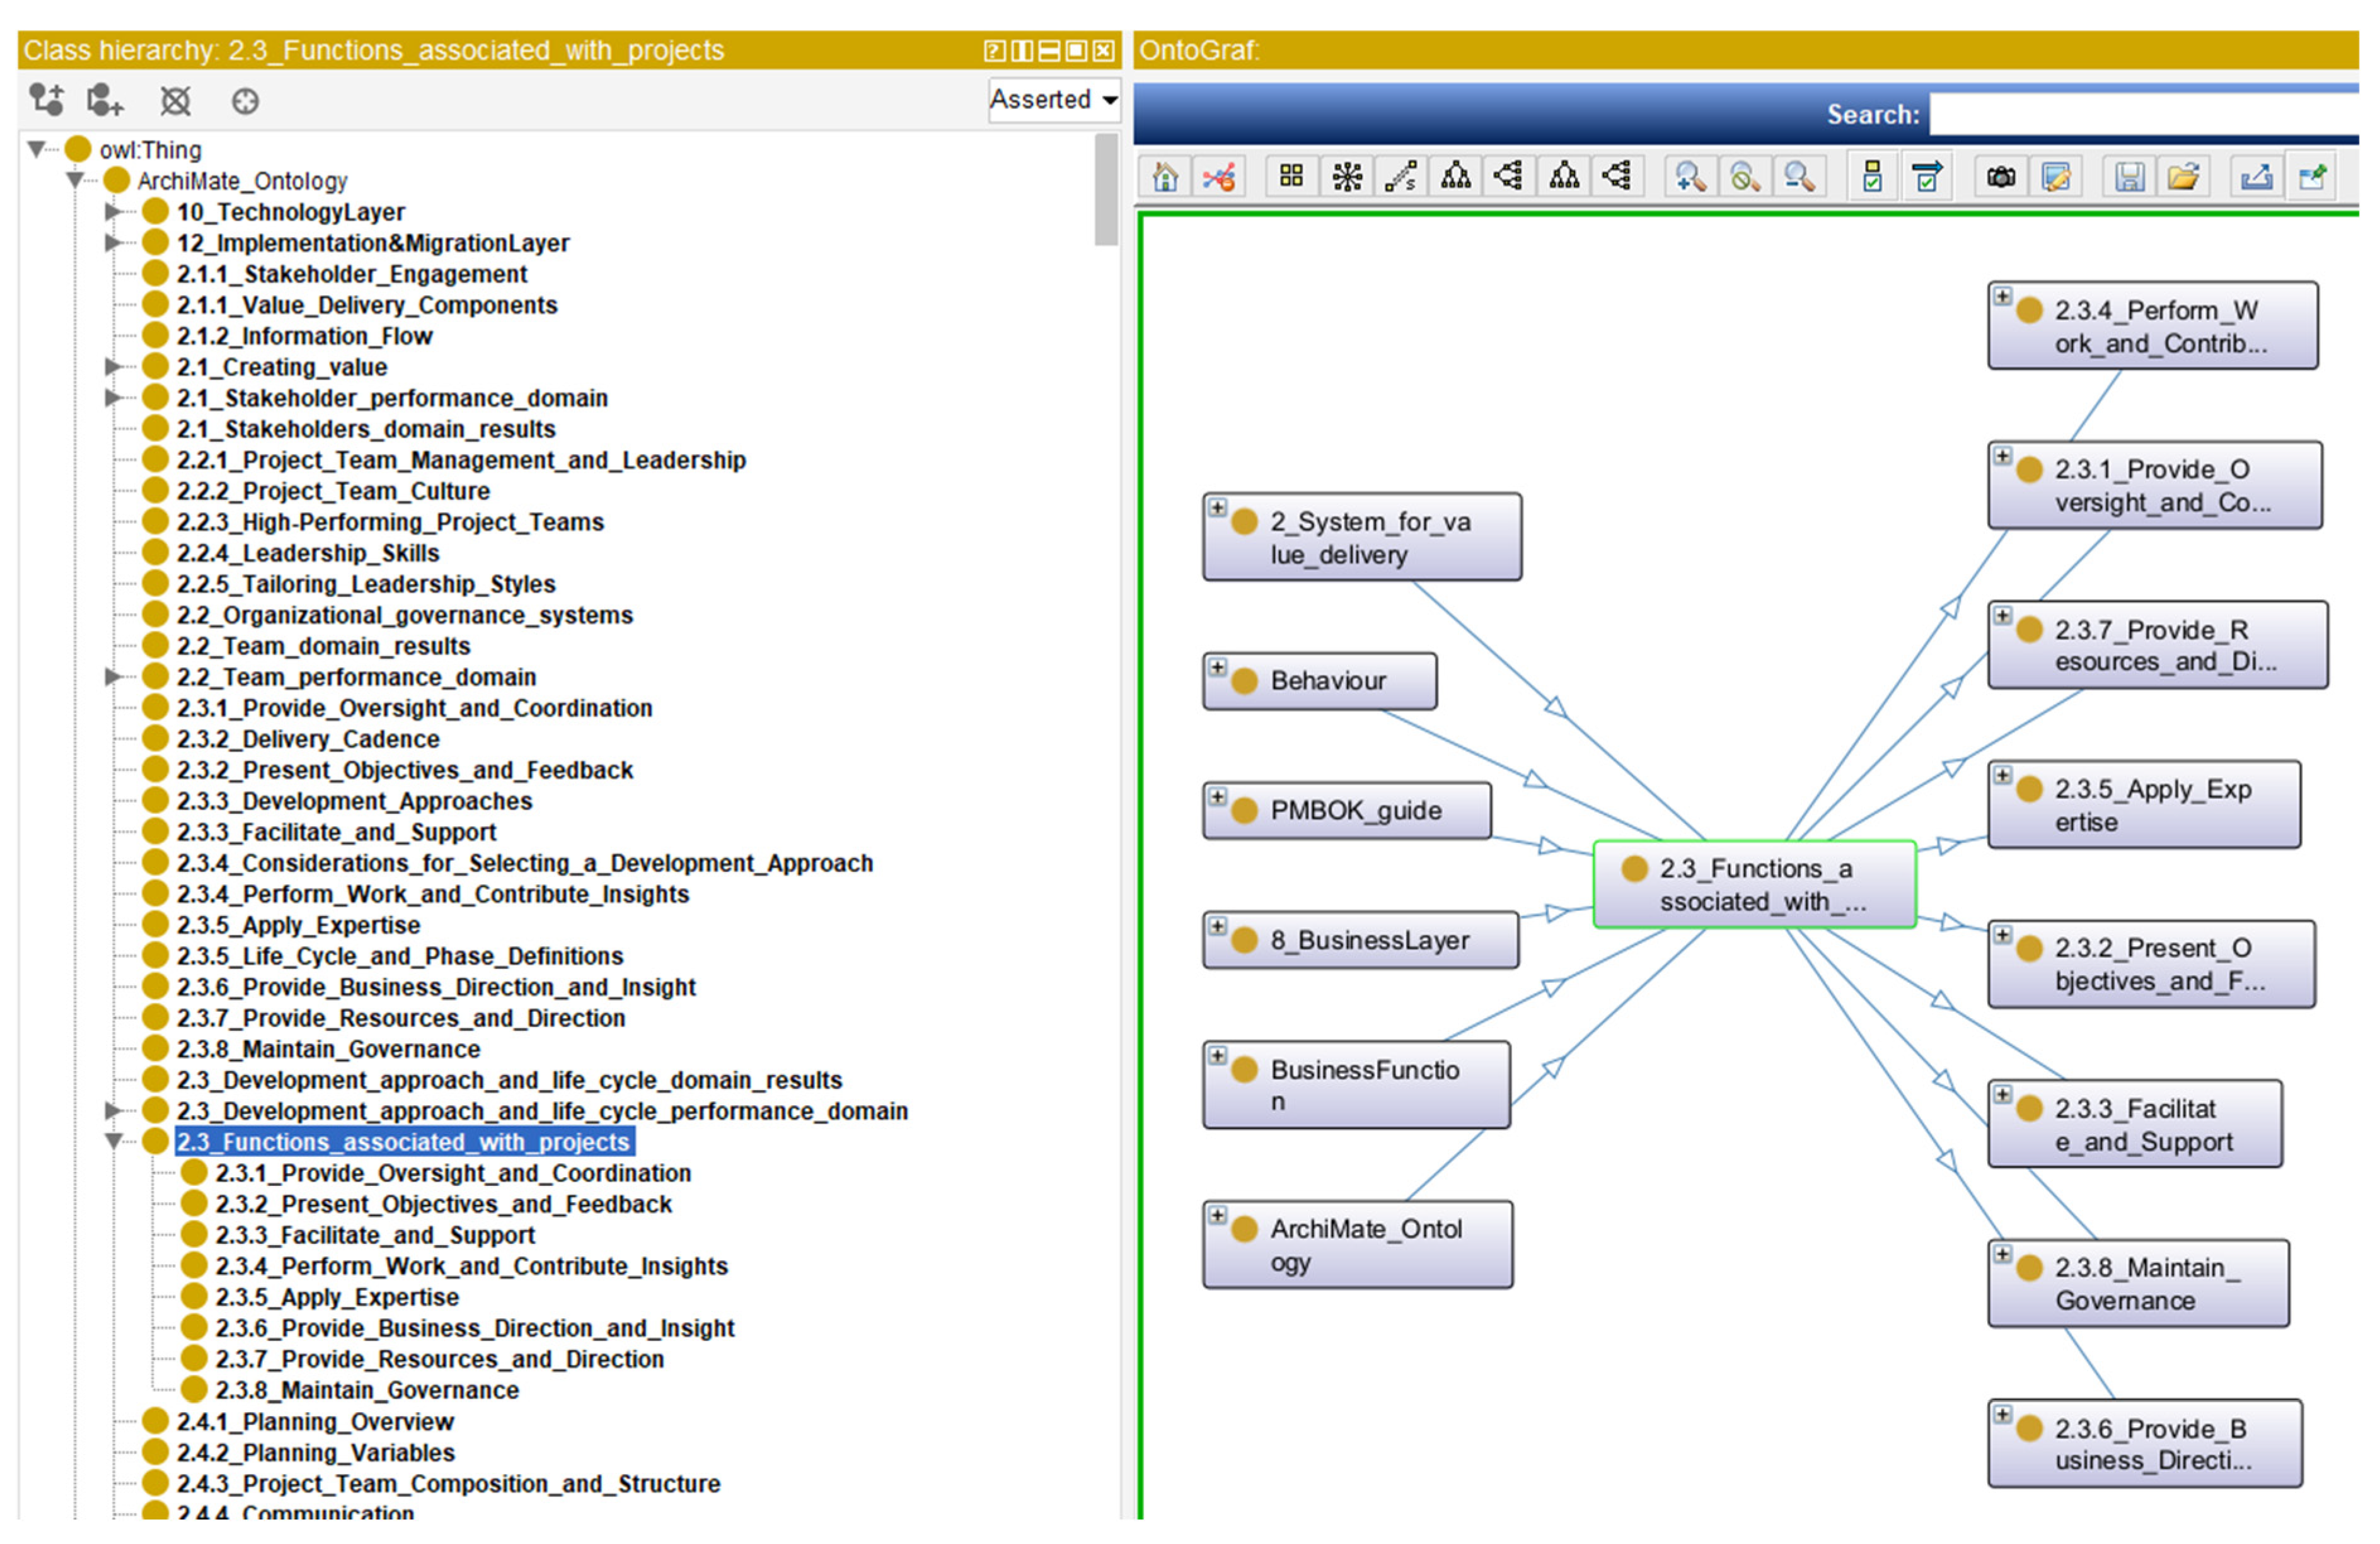This screenshot has height=1544, width=2380.
Task: Click the Add sibling class icon
Action: tap(105, 100)
